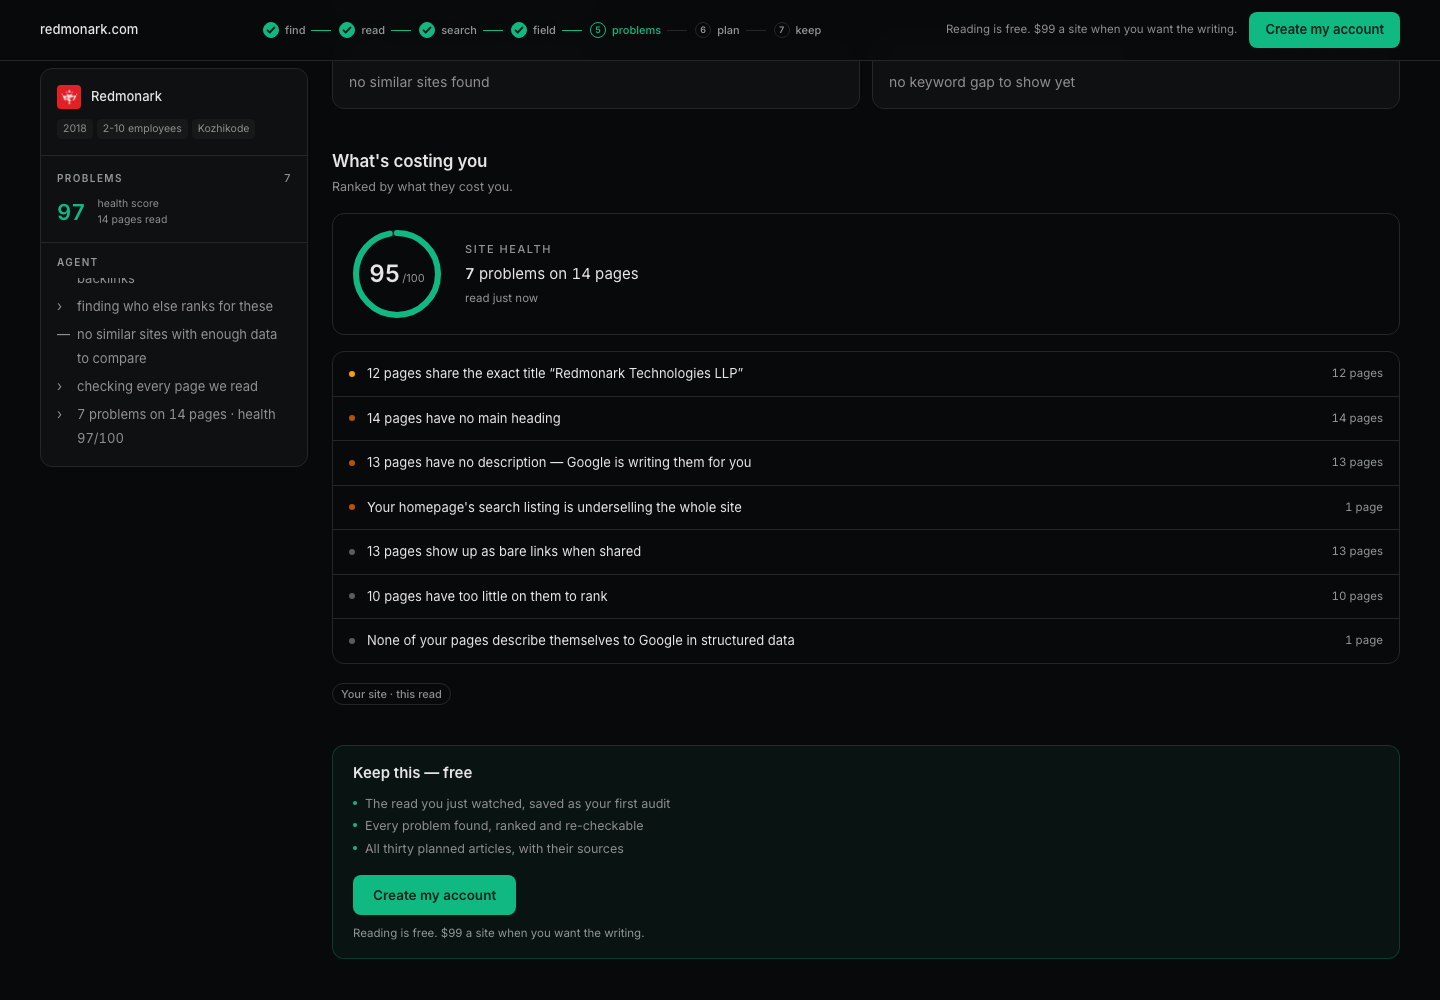Expand the 14 pages have no main heading row
The image size is (1440, 1000).
pyautogui.click(x=866, y=418)
